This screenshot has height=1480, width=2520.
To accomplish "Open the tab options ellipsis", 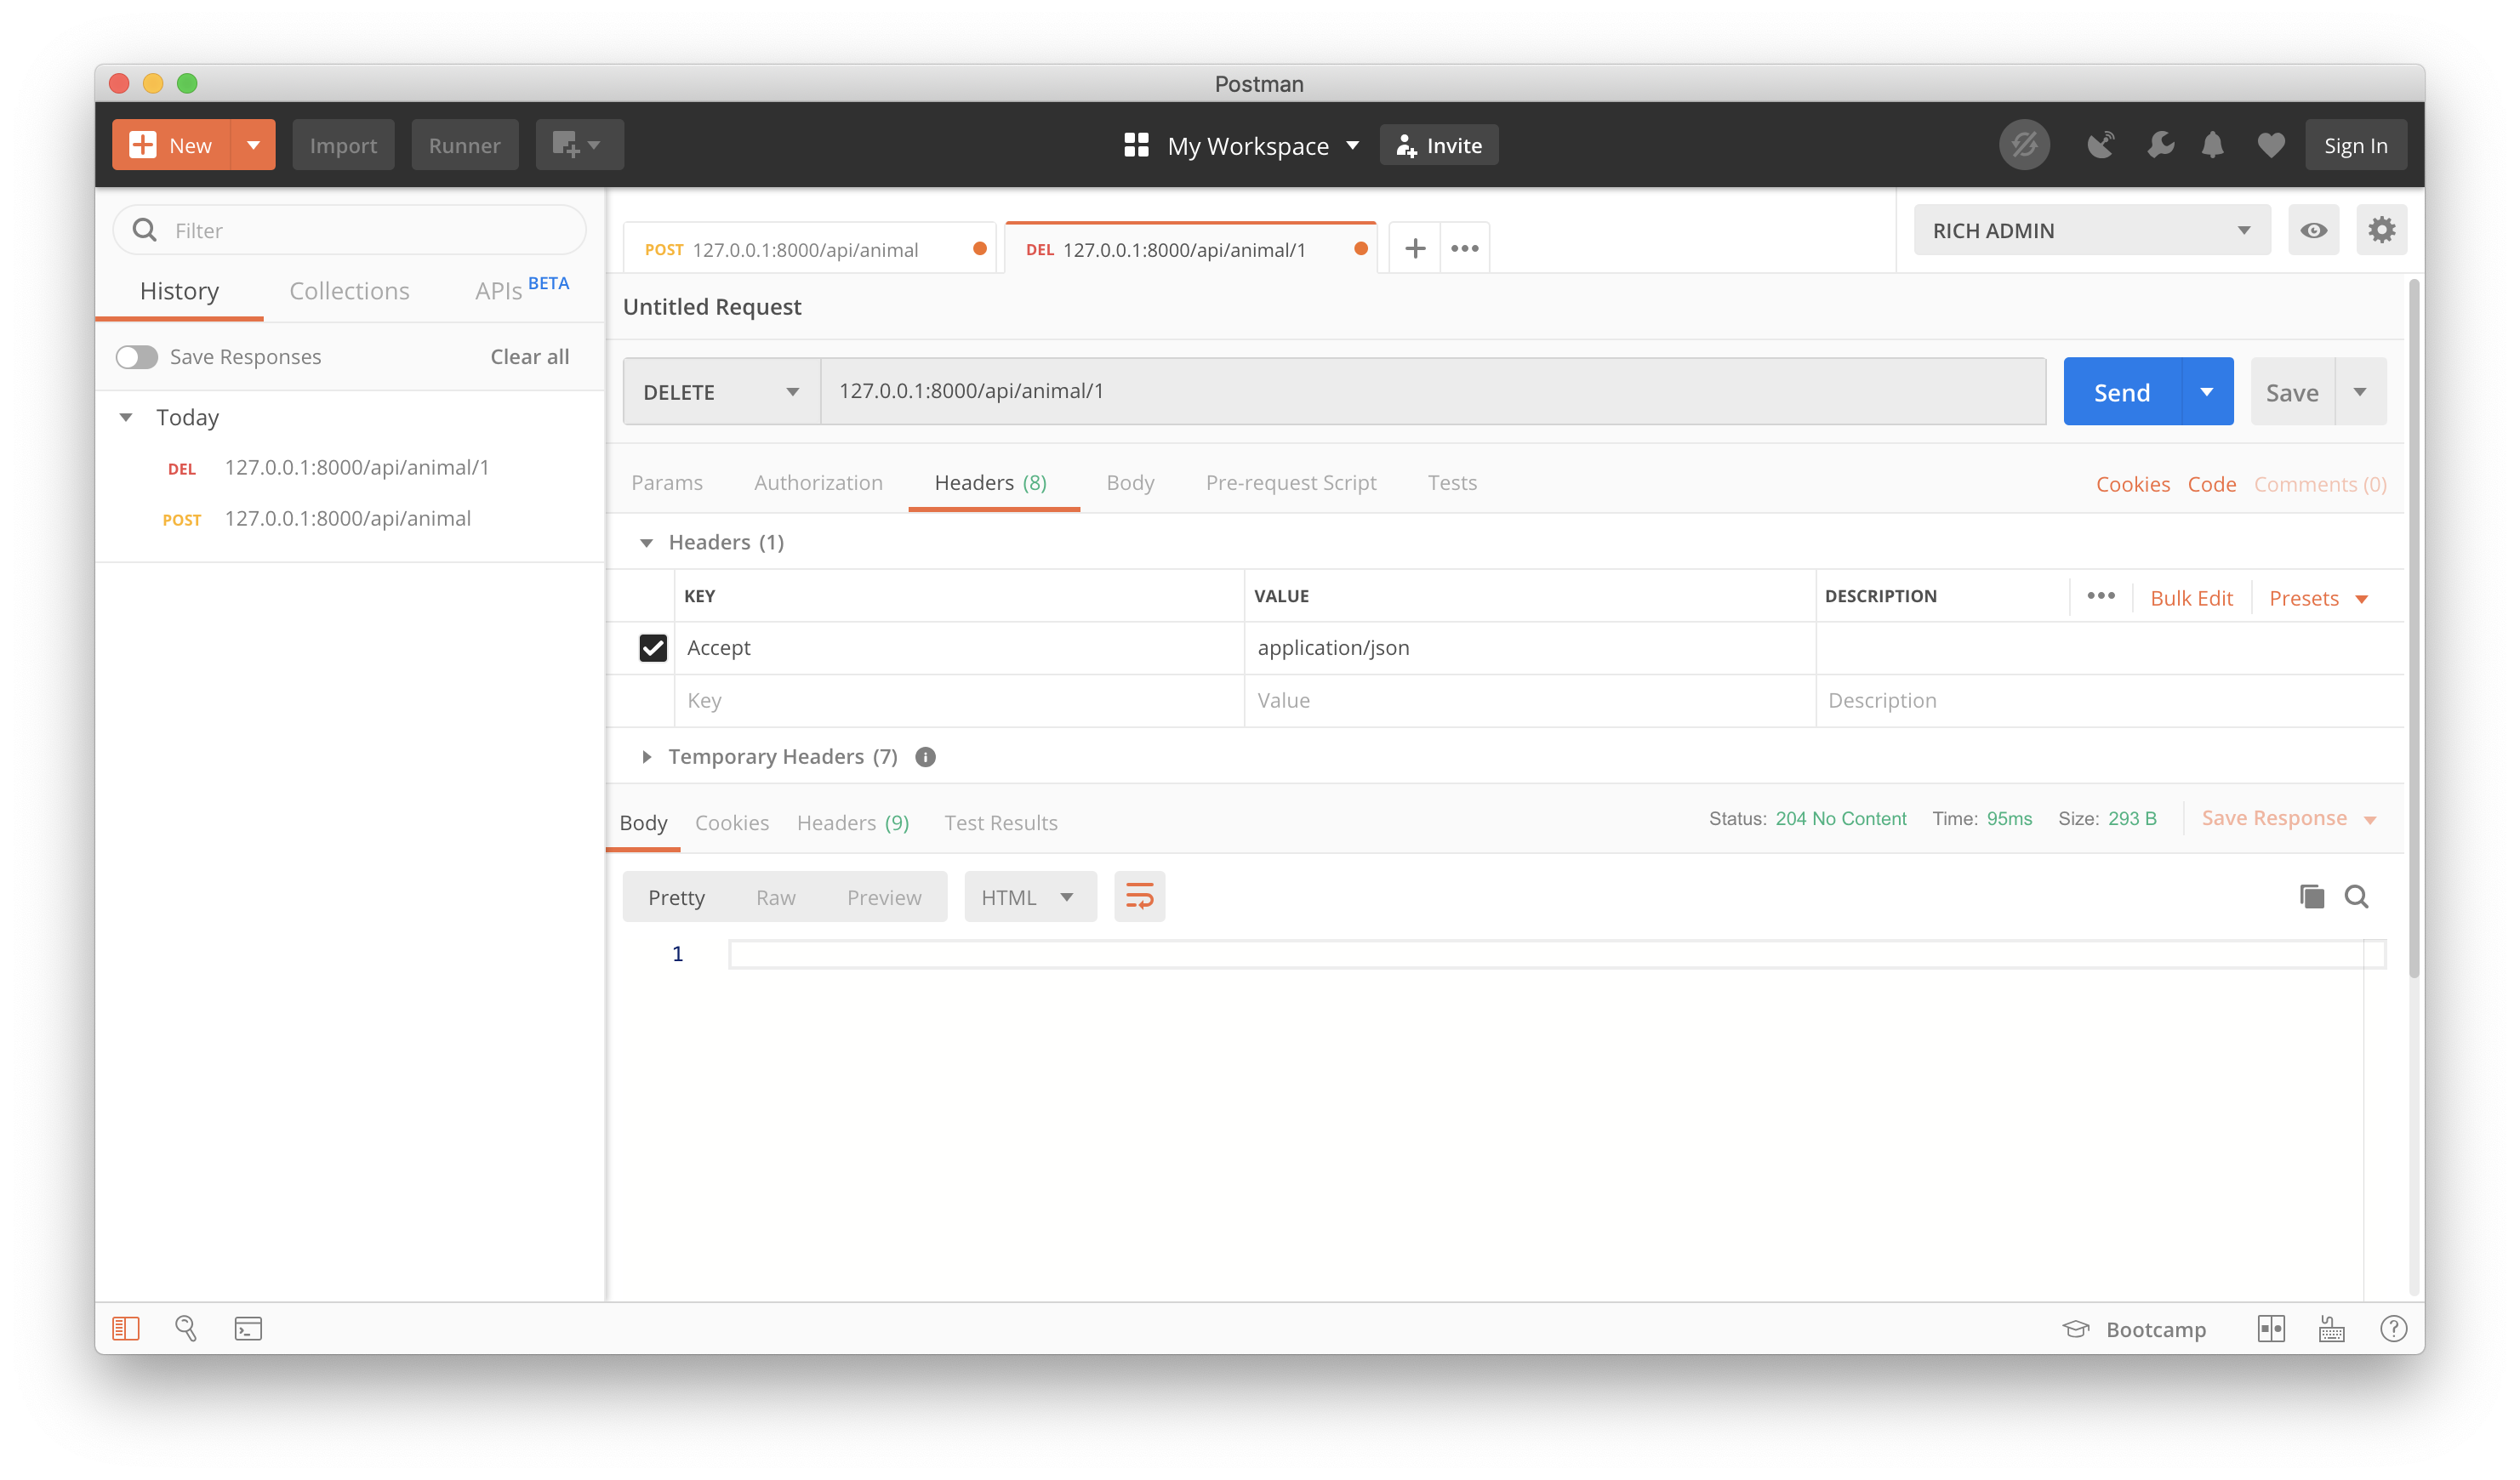I will [1464, 248].
